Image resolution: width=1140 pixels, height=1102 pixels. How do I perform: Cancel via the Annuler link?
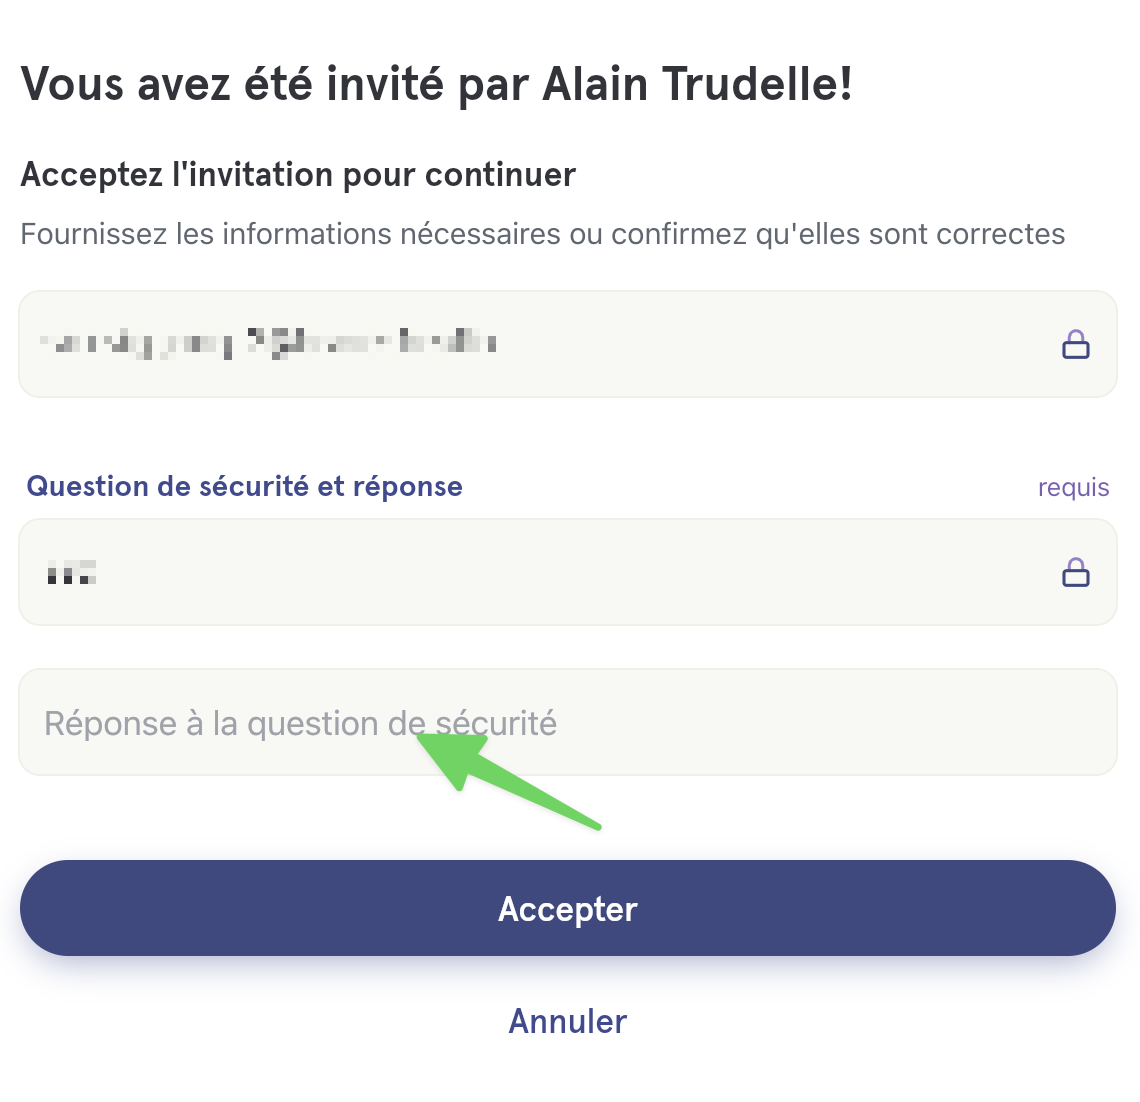tap(568, 1021)
